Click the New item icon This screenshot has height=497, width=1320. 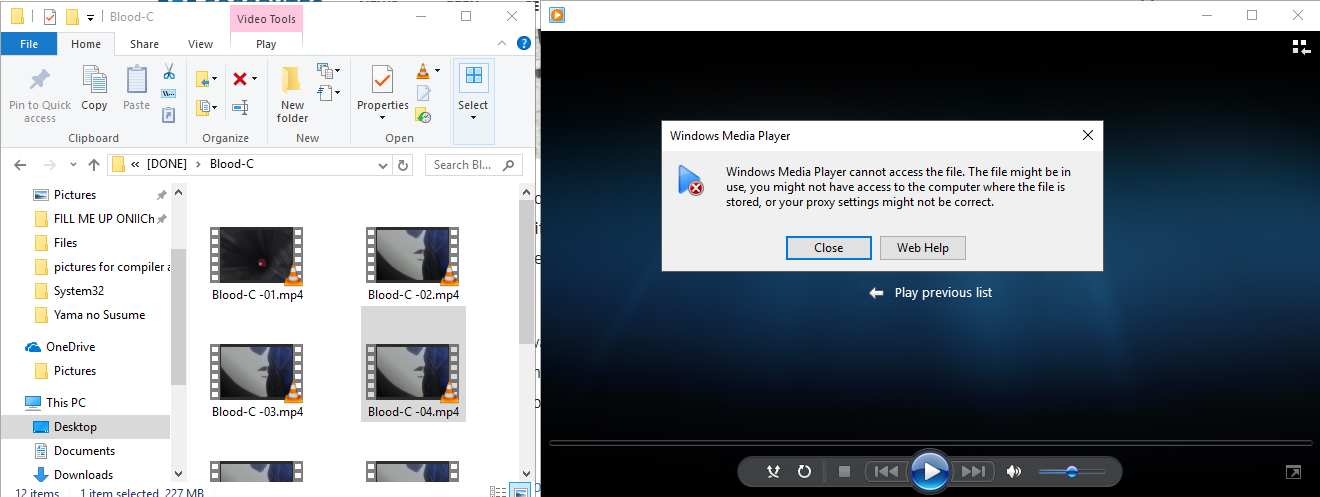click(324, 72)
